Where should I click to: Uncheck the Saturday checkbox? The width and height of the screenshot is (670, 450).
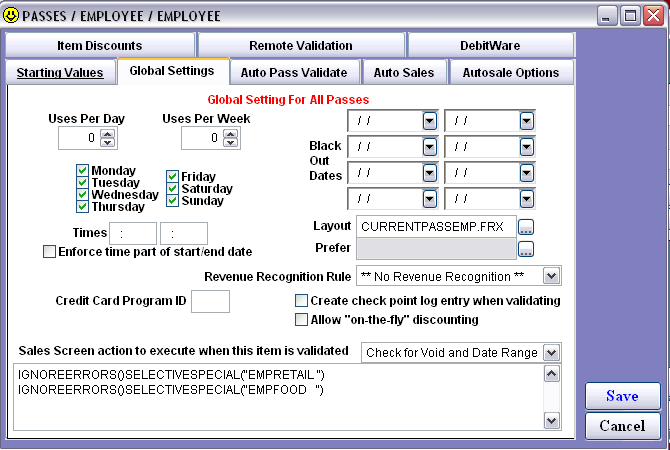click(x=172, y=188)
